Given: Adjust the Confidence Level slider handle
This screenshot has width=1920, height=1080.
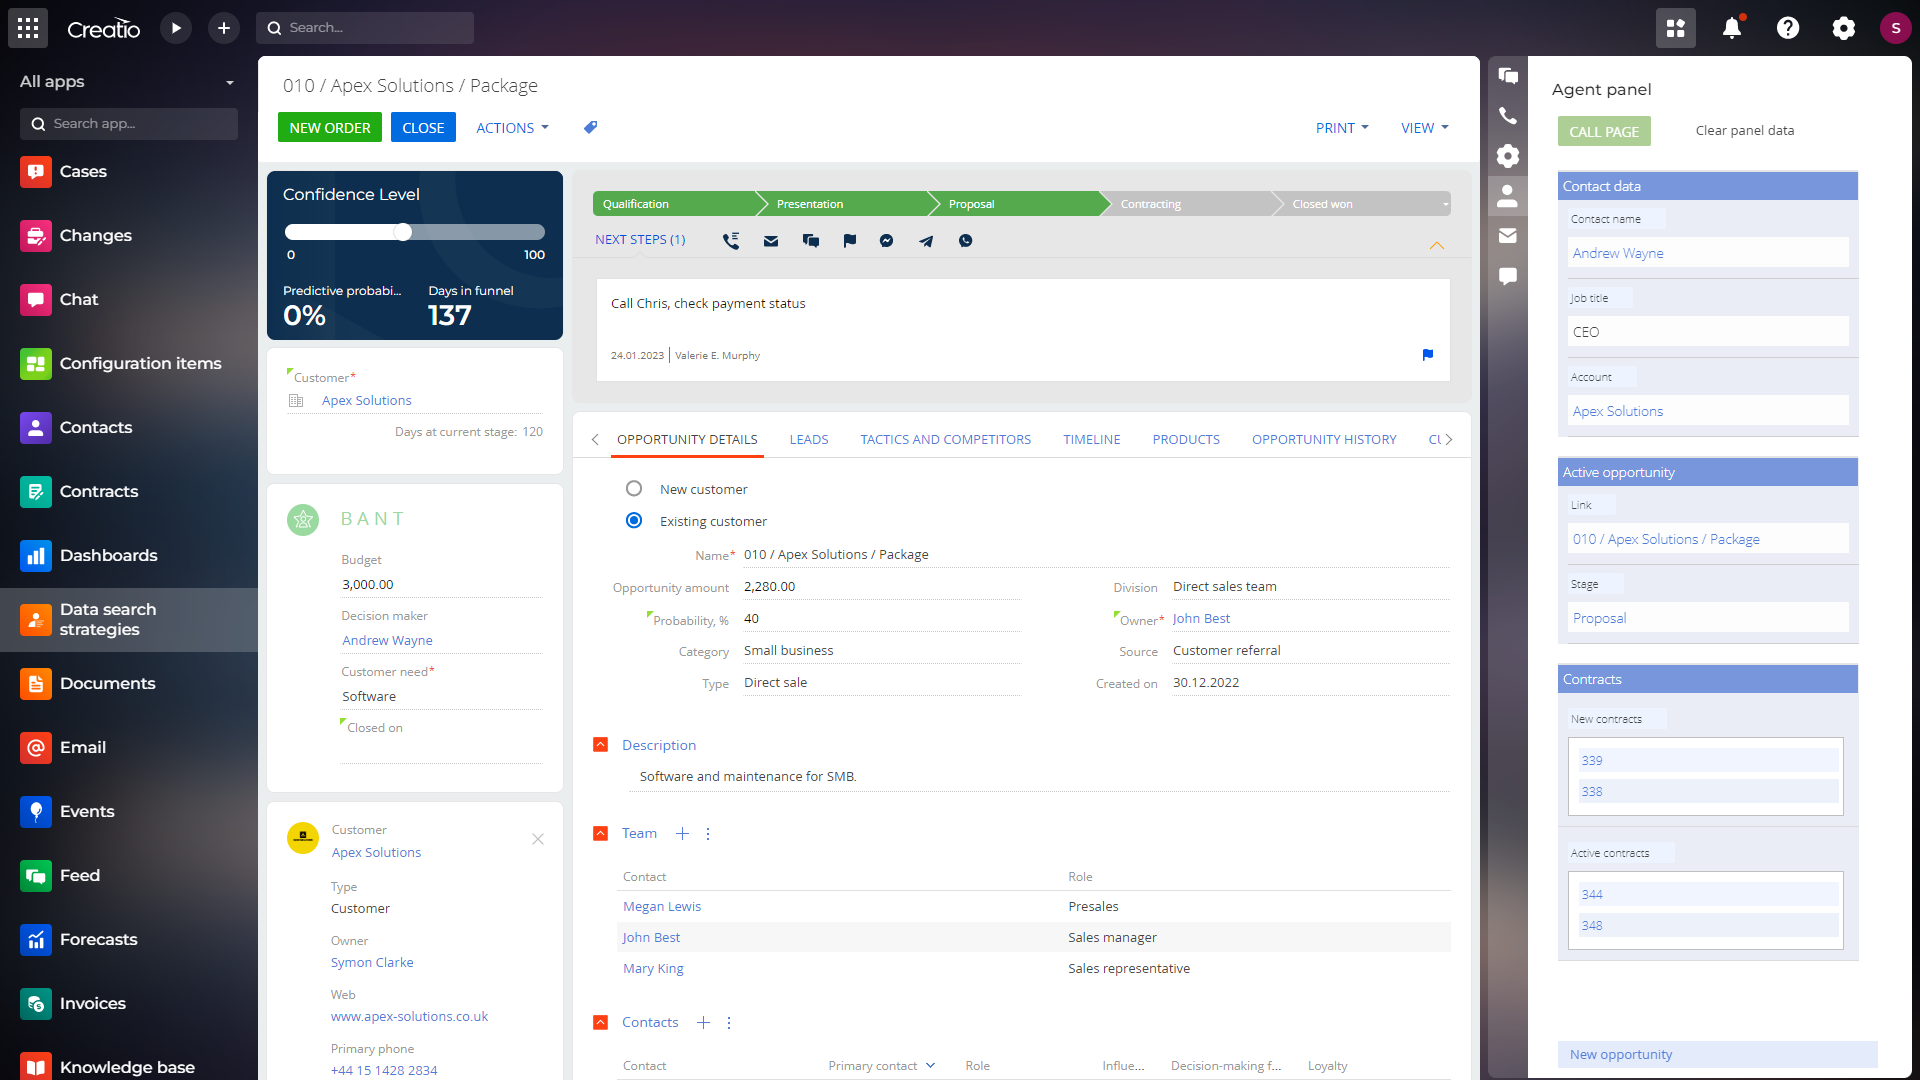Looking at the screenshot, I should [403, 232].
